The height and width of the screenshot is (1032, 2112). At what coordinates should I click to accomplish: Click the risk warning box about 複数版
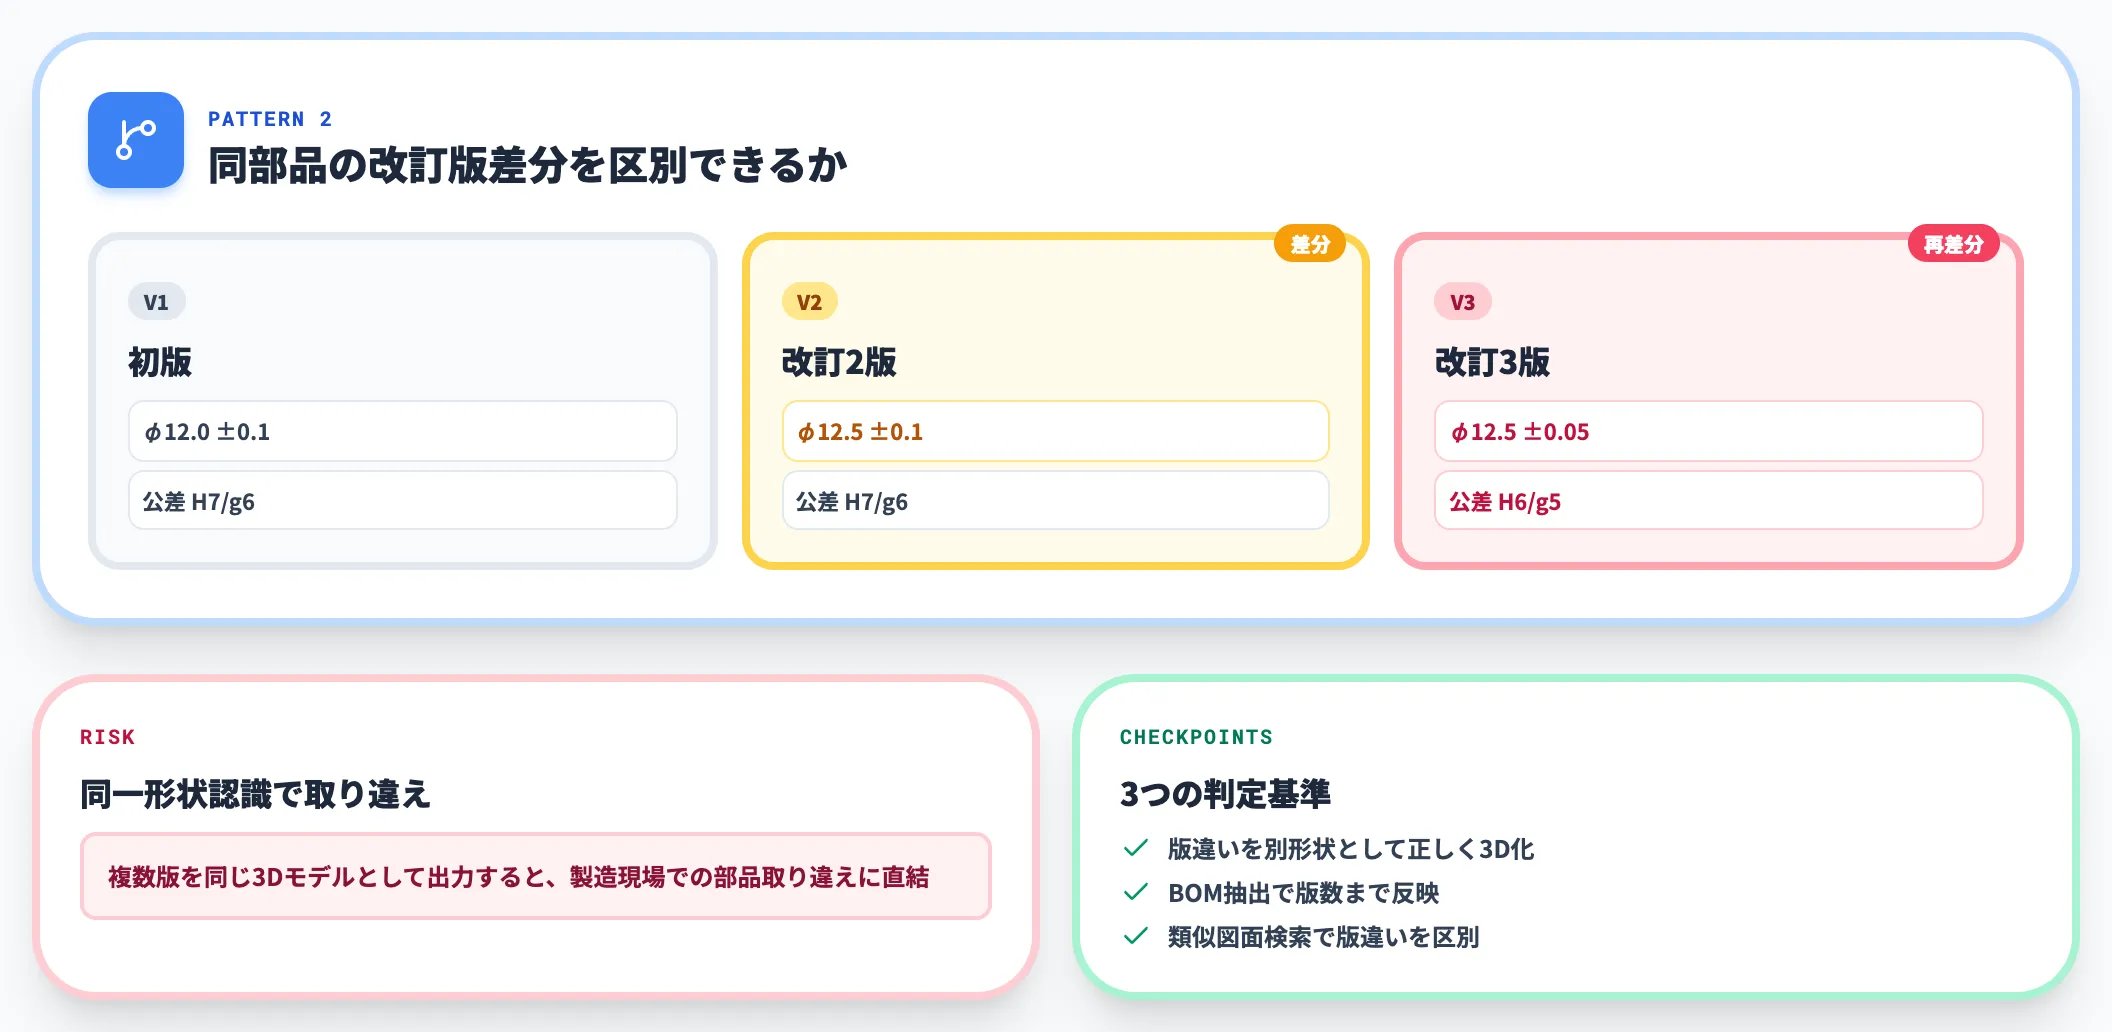(x=536, y=876)
